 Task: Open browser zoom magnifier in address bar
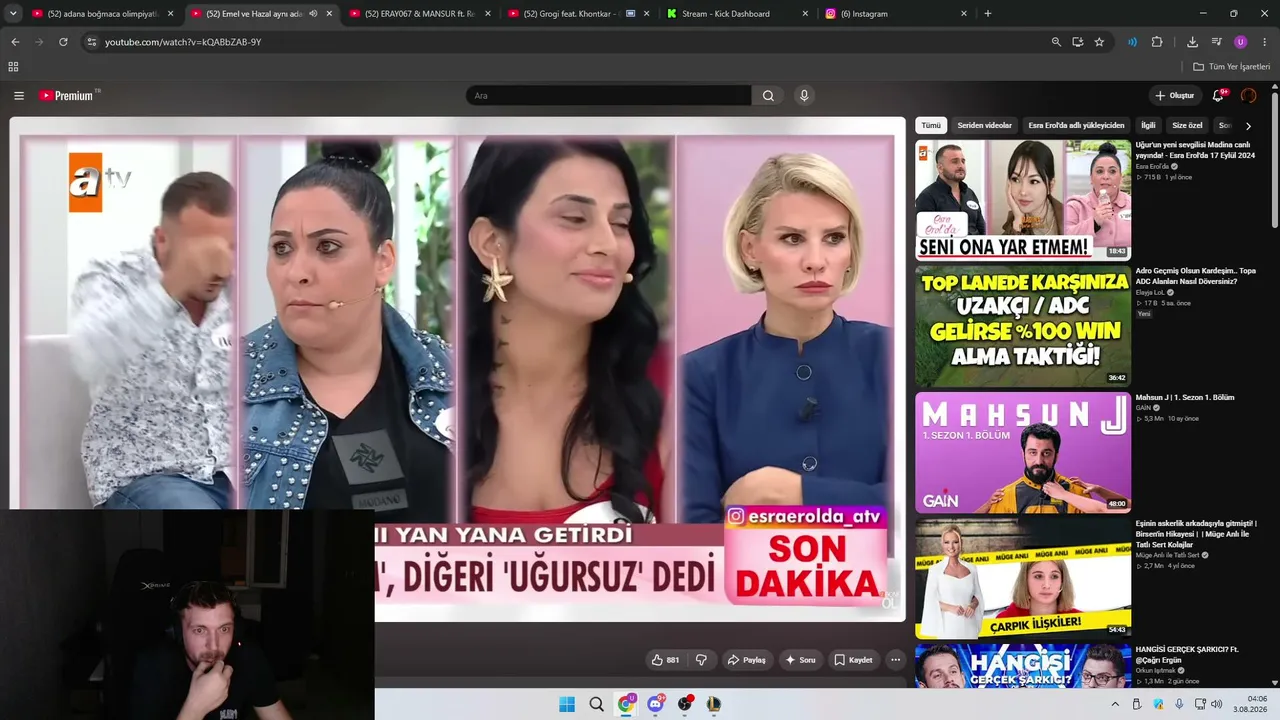pyautogui.click(x=1056, y=42)
